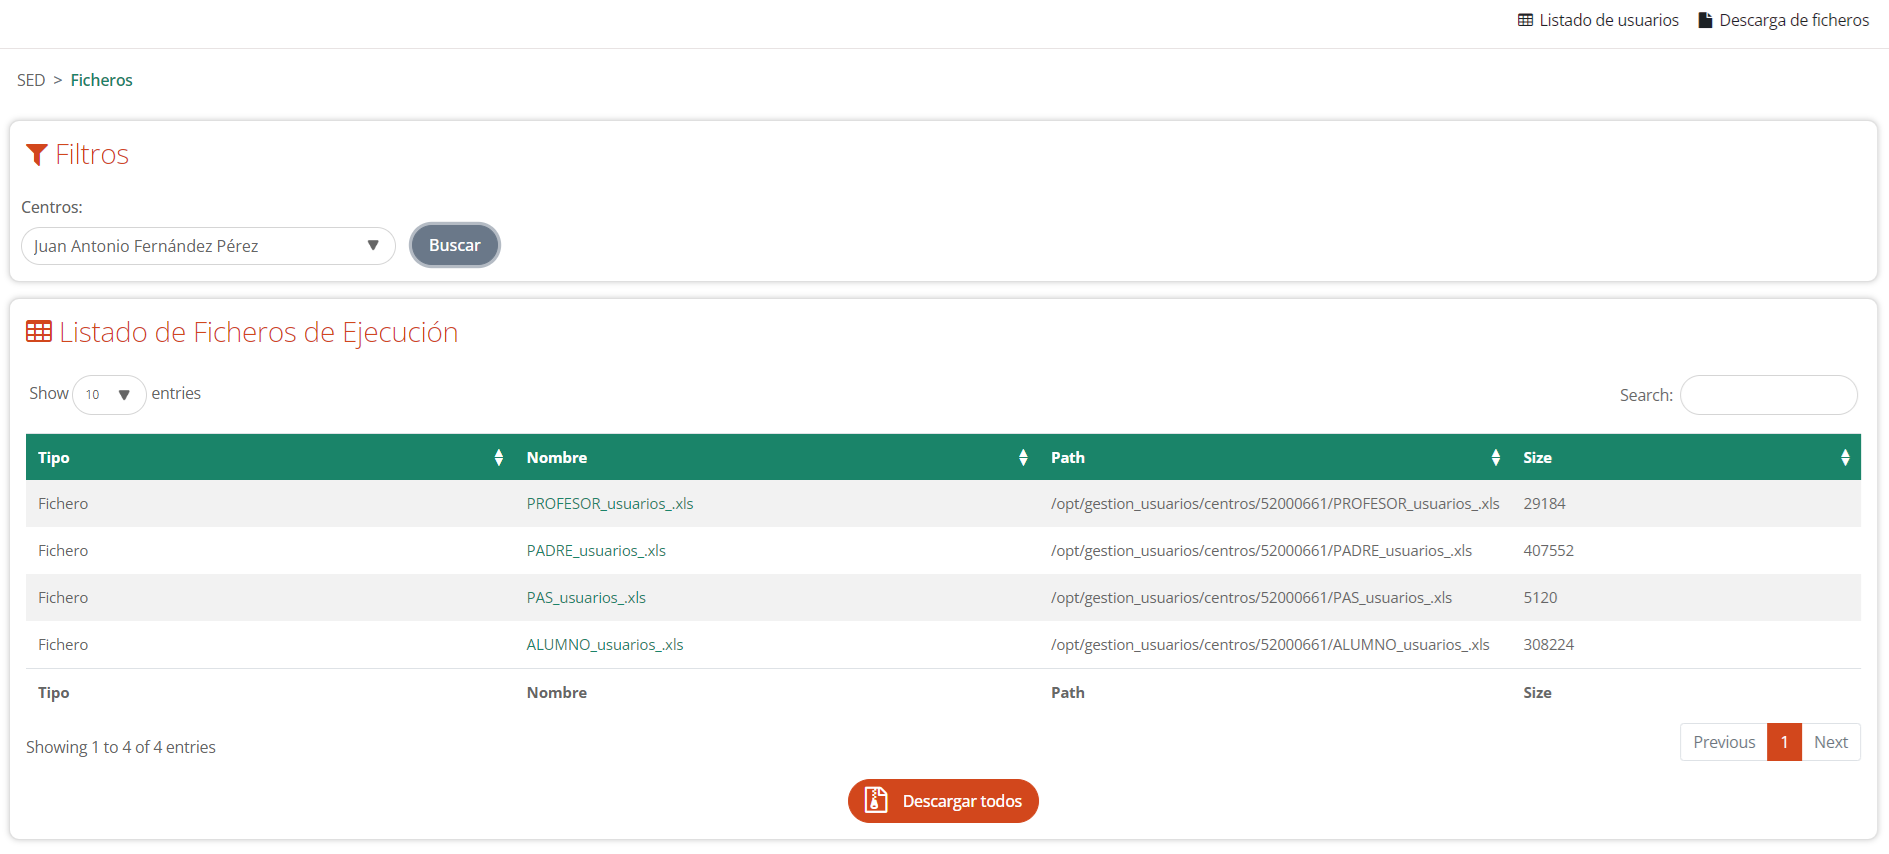Click Descargar todos button
1889x854 pixels.
[x=943, y=801]
